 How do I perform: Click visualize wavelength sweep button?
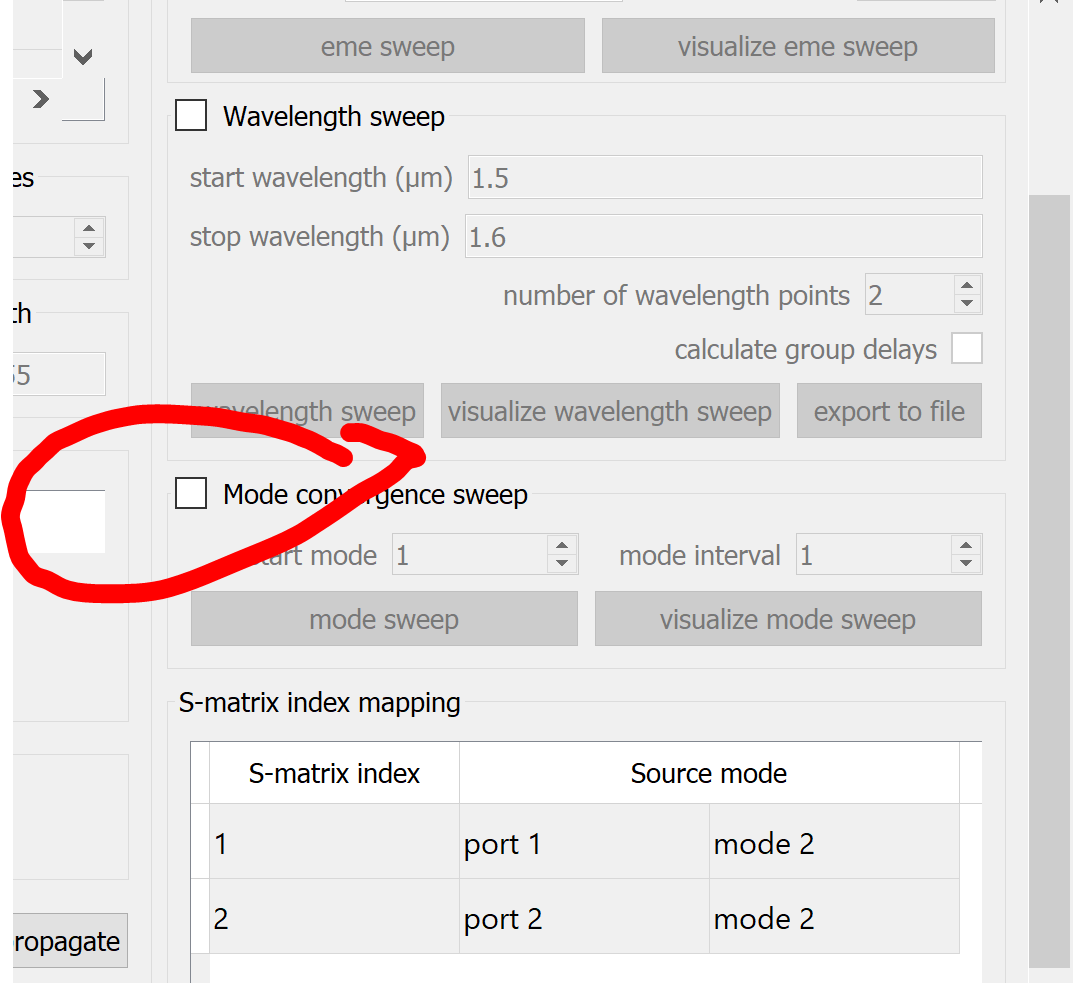click(x=610, y=411)
